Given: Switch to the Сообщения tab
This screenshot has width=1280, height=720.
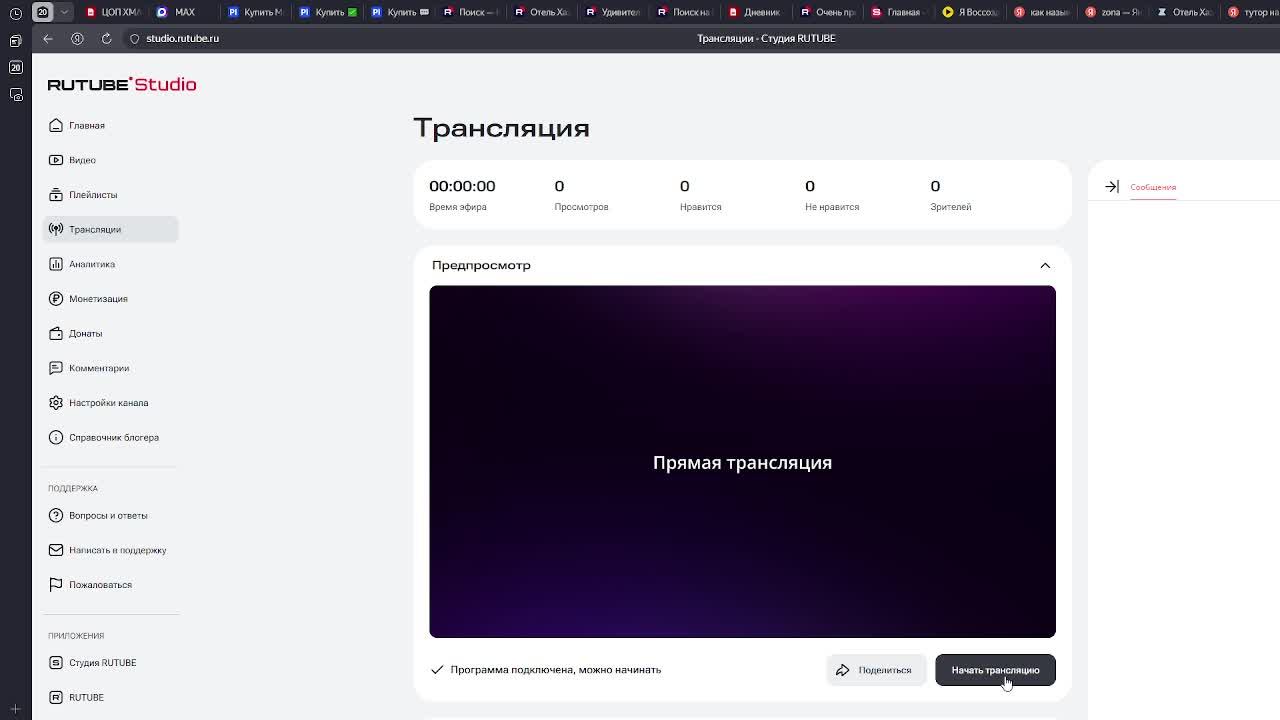Looking at the screenshot, I should [x=1153, y=187].
